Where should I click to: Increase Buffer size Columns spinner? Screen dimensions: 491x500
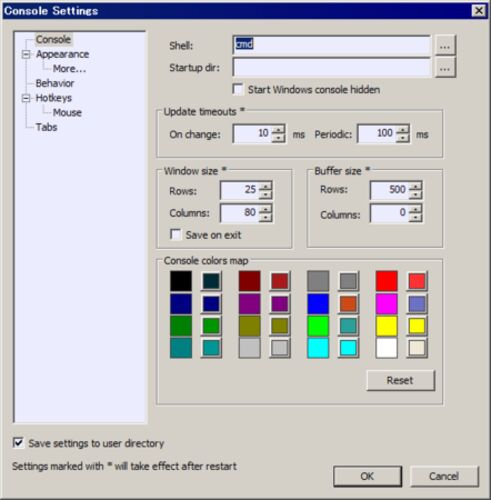[x=415, y=209]
